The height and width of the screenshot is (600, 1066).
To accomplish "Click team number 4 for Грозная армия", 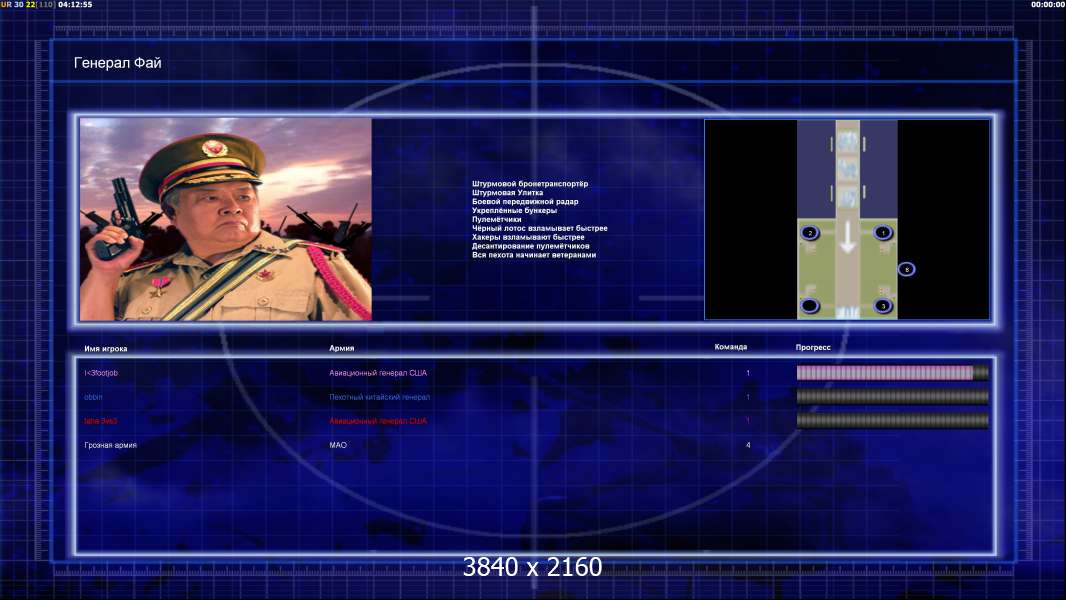I will pos(748,445).
